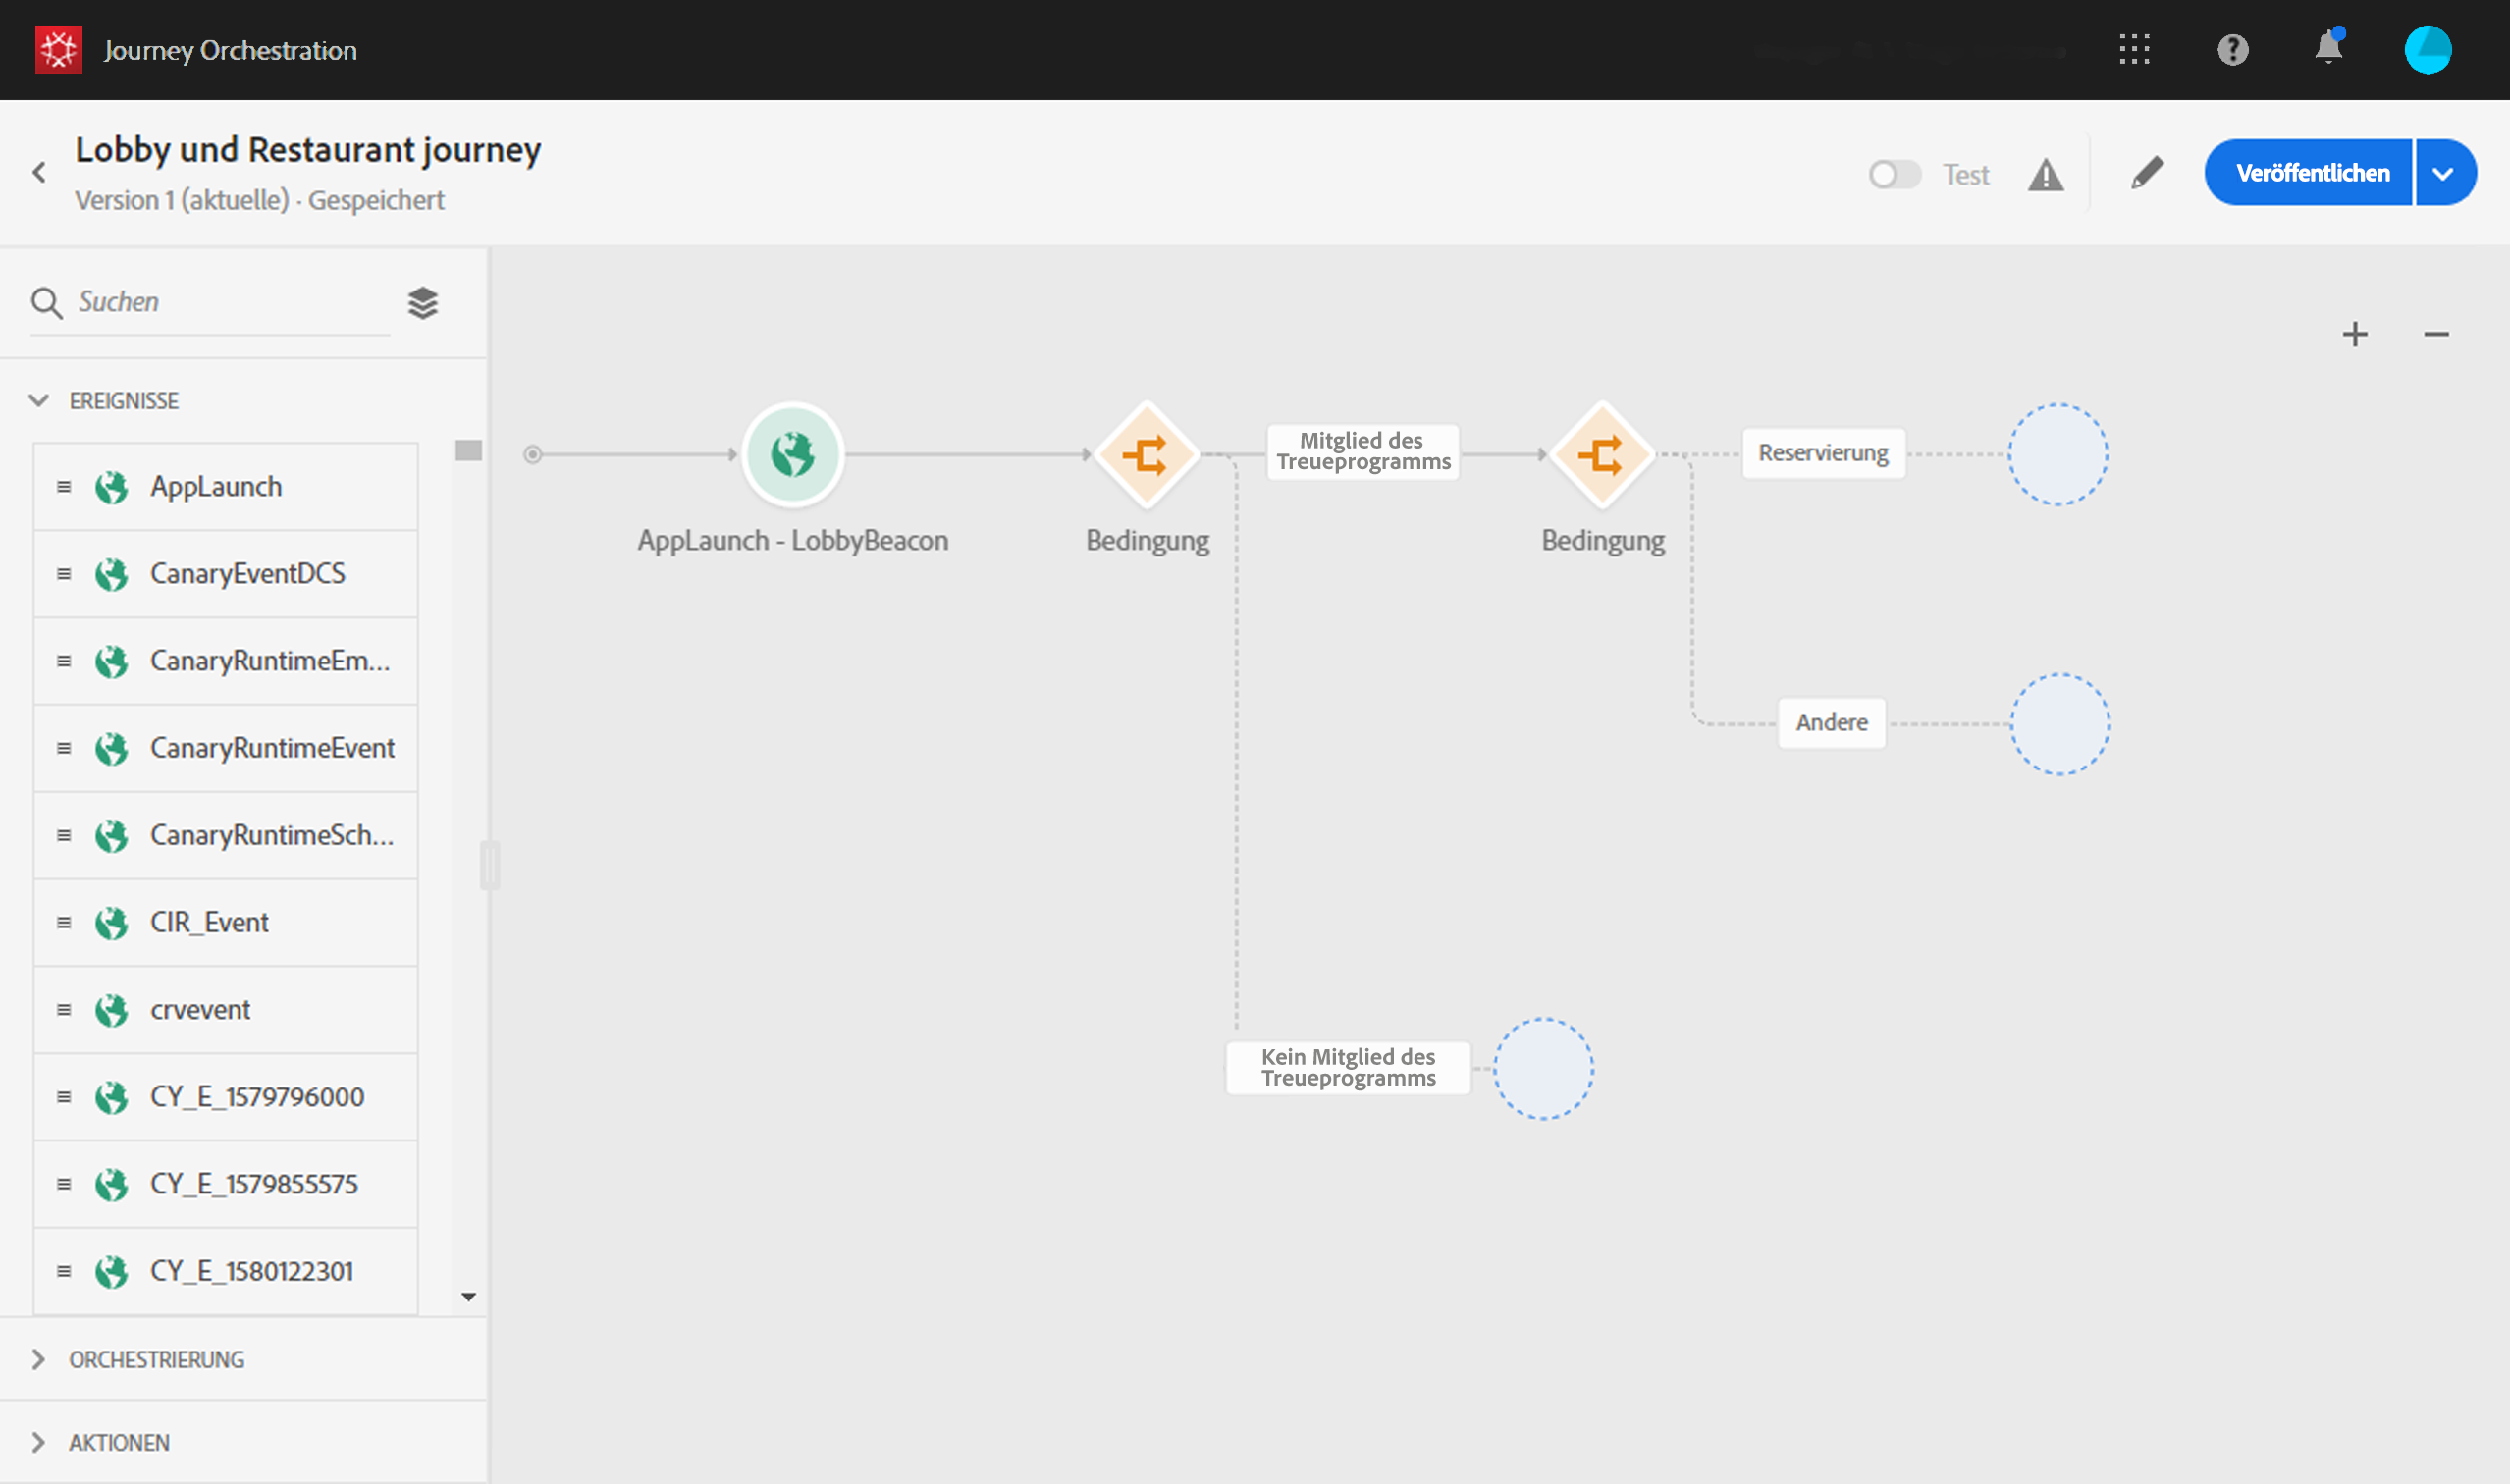Click the app switcher grid icon
Image resolution: width=2510 pixels, height=1484 pixels.
click(x=2134, y=49)
